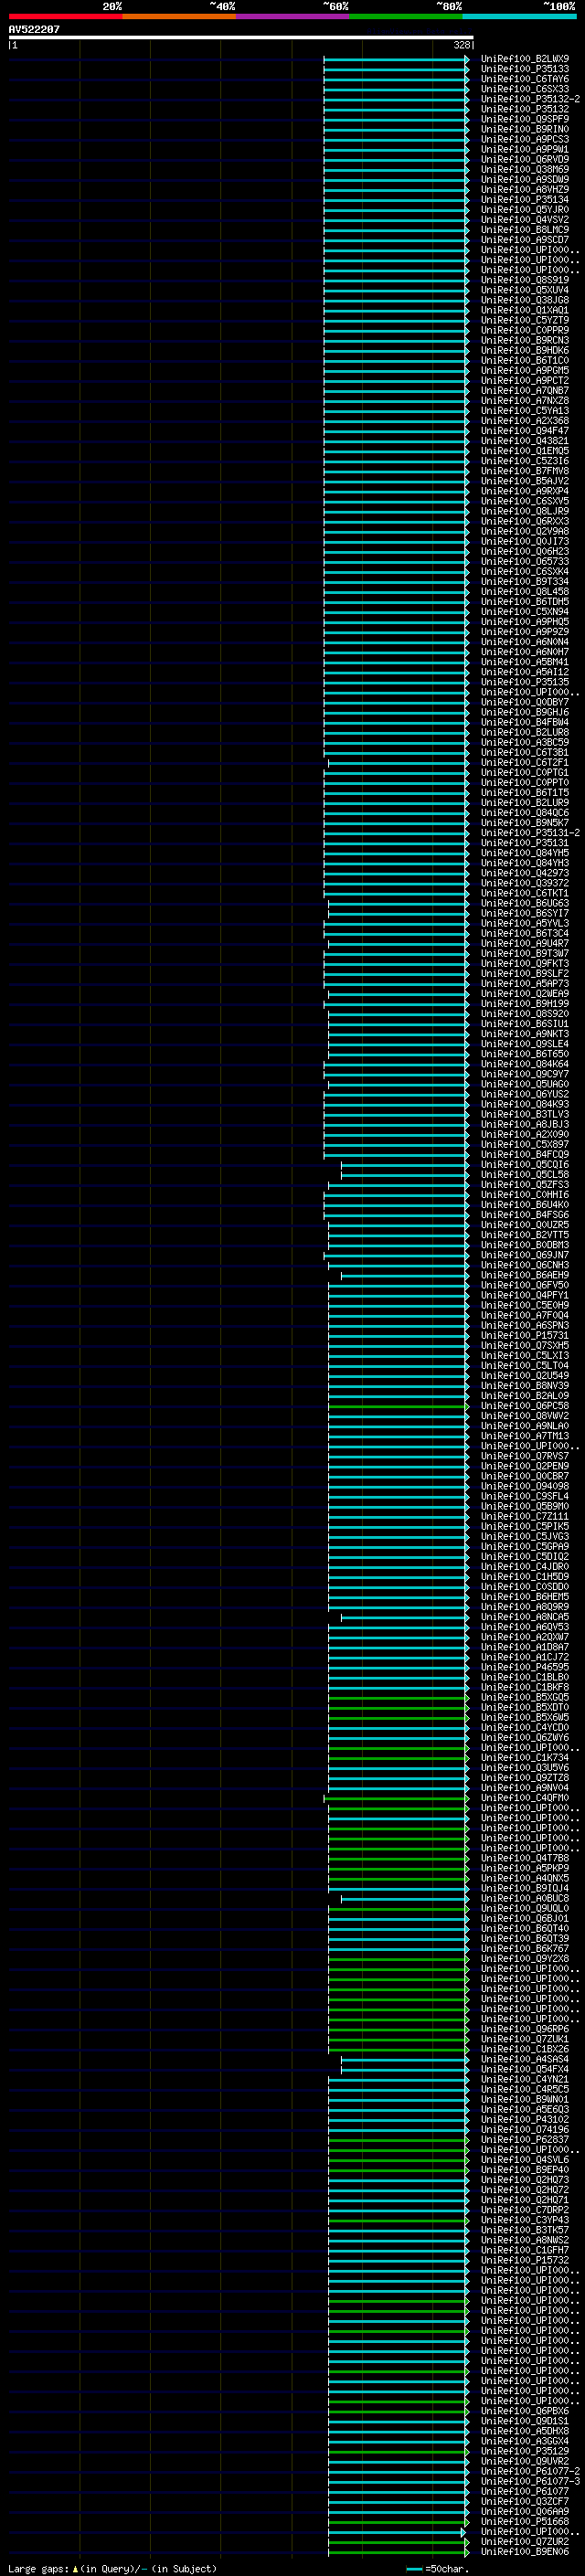The width and height of the screenshot is (585, 2576).
Task: Click the label UniRef100_Q84QC6
Action: [524, 813]
